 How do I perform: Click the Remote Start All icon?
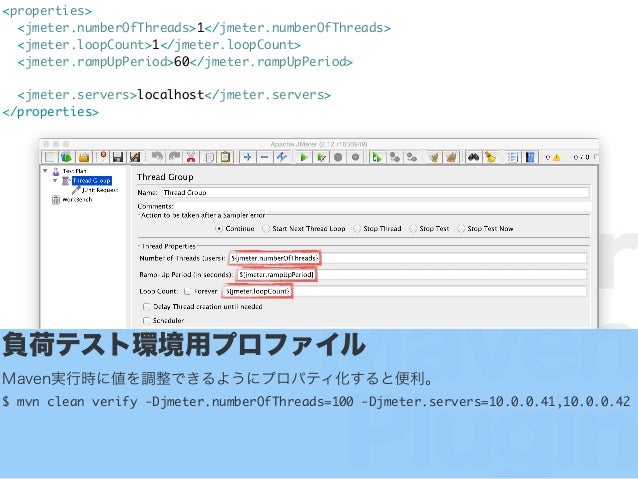[x=377, y=157]
